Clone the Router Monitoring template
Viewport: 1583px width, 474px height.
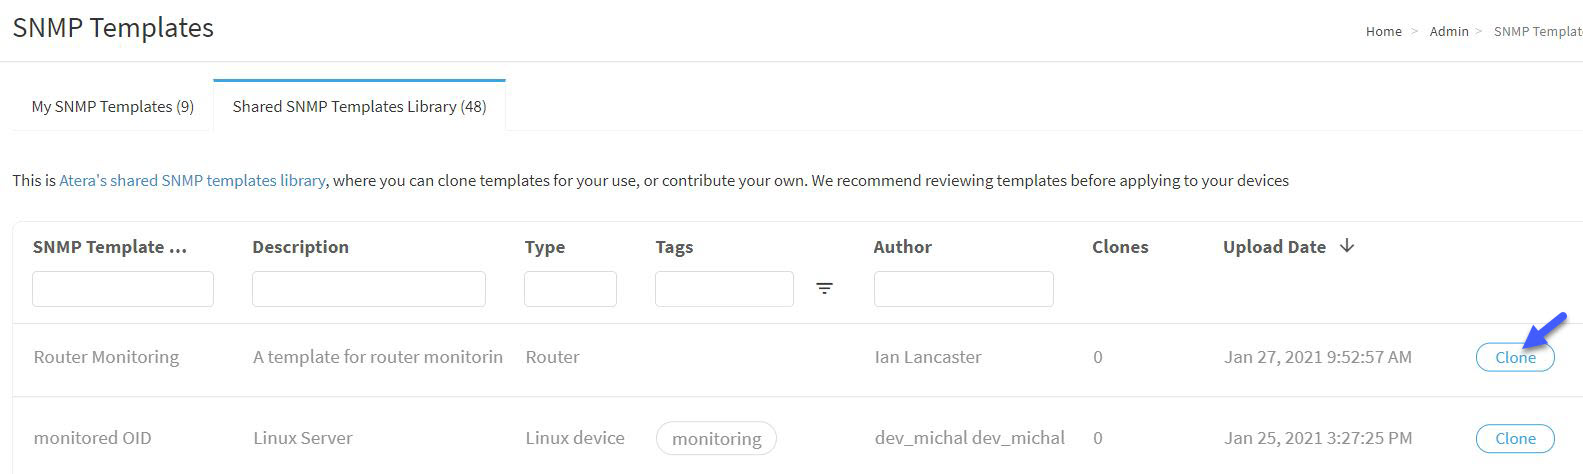coord(1515,357)
